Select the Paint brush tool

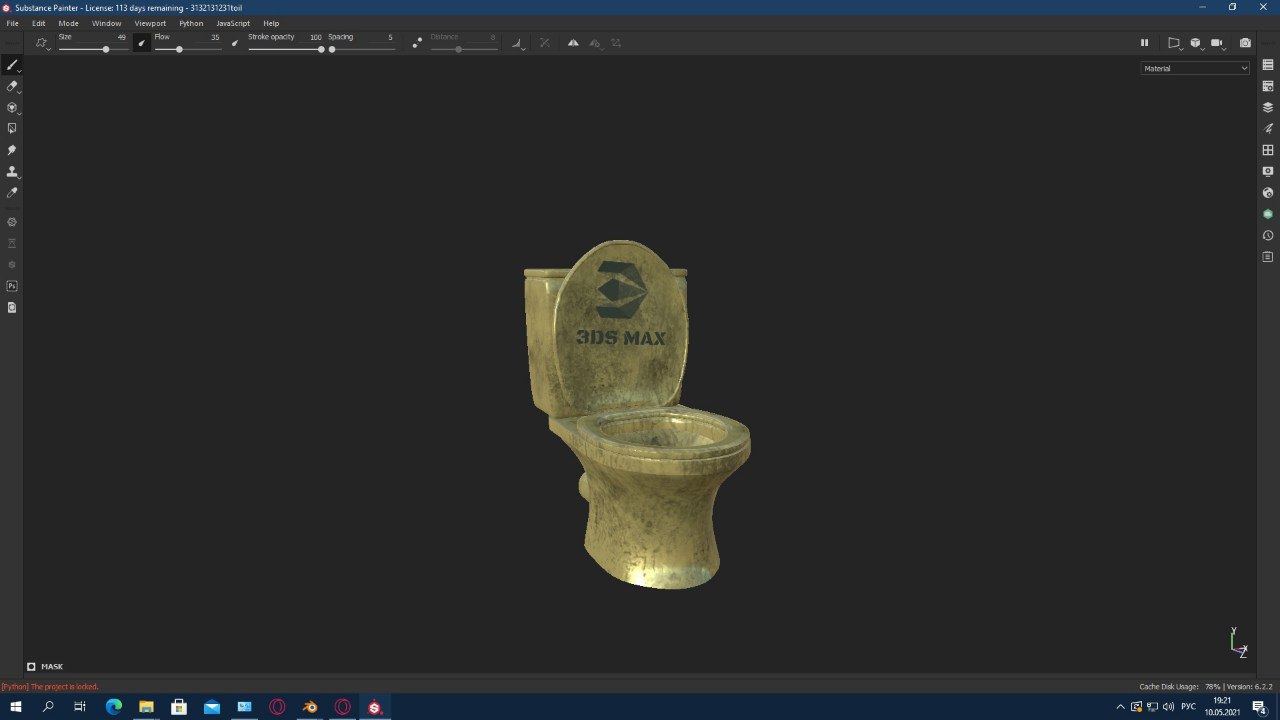pos(12,65)
